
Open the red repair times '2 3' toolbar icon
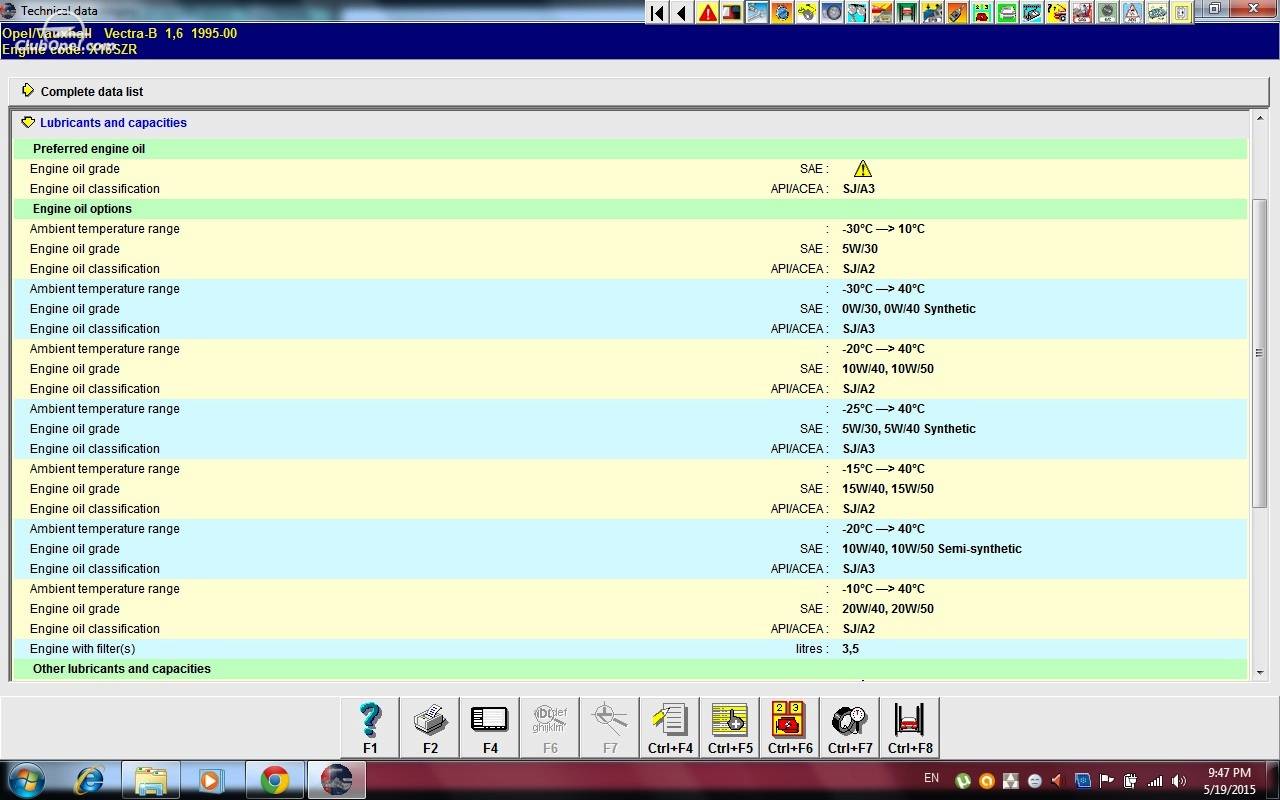click(x=982, y=12)
